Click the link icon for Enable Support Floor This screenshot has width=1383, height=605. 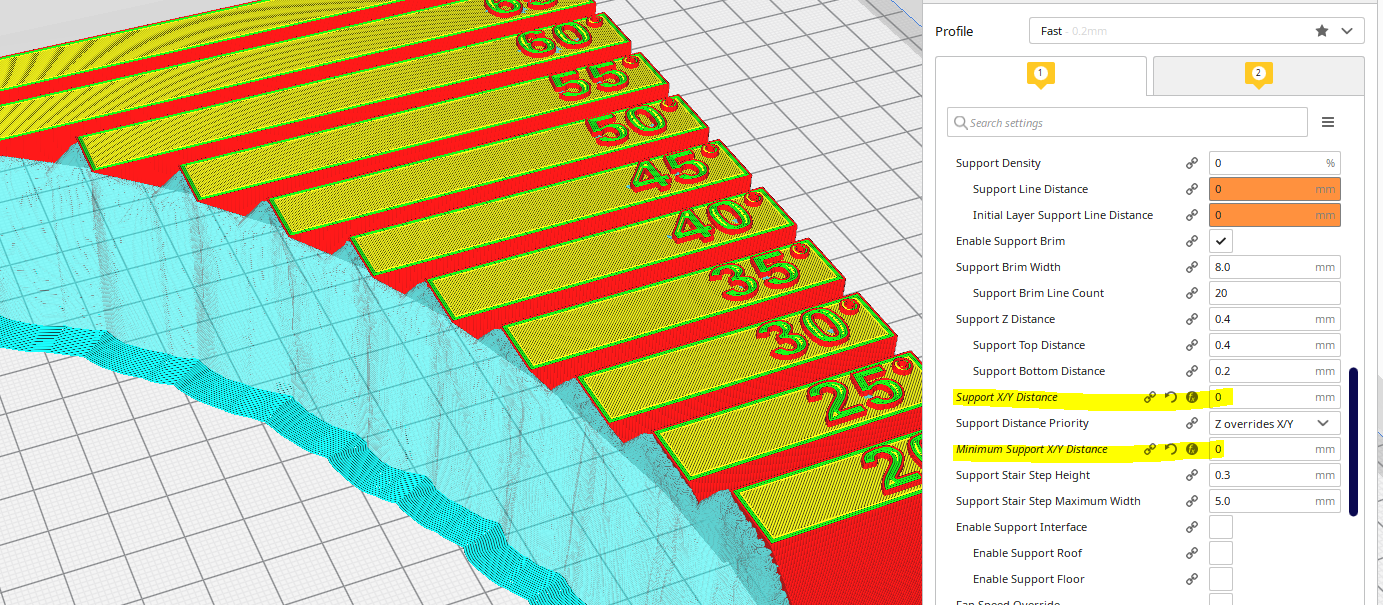[1192, 579]
